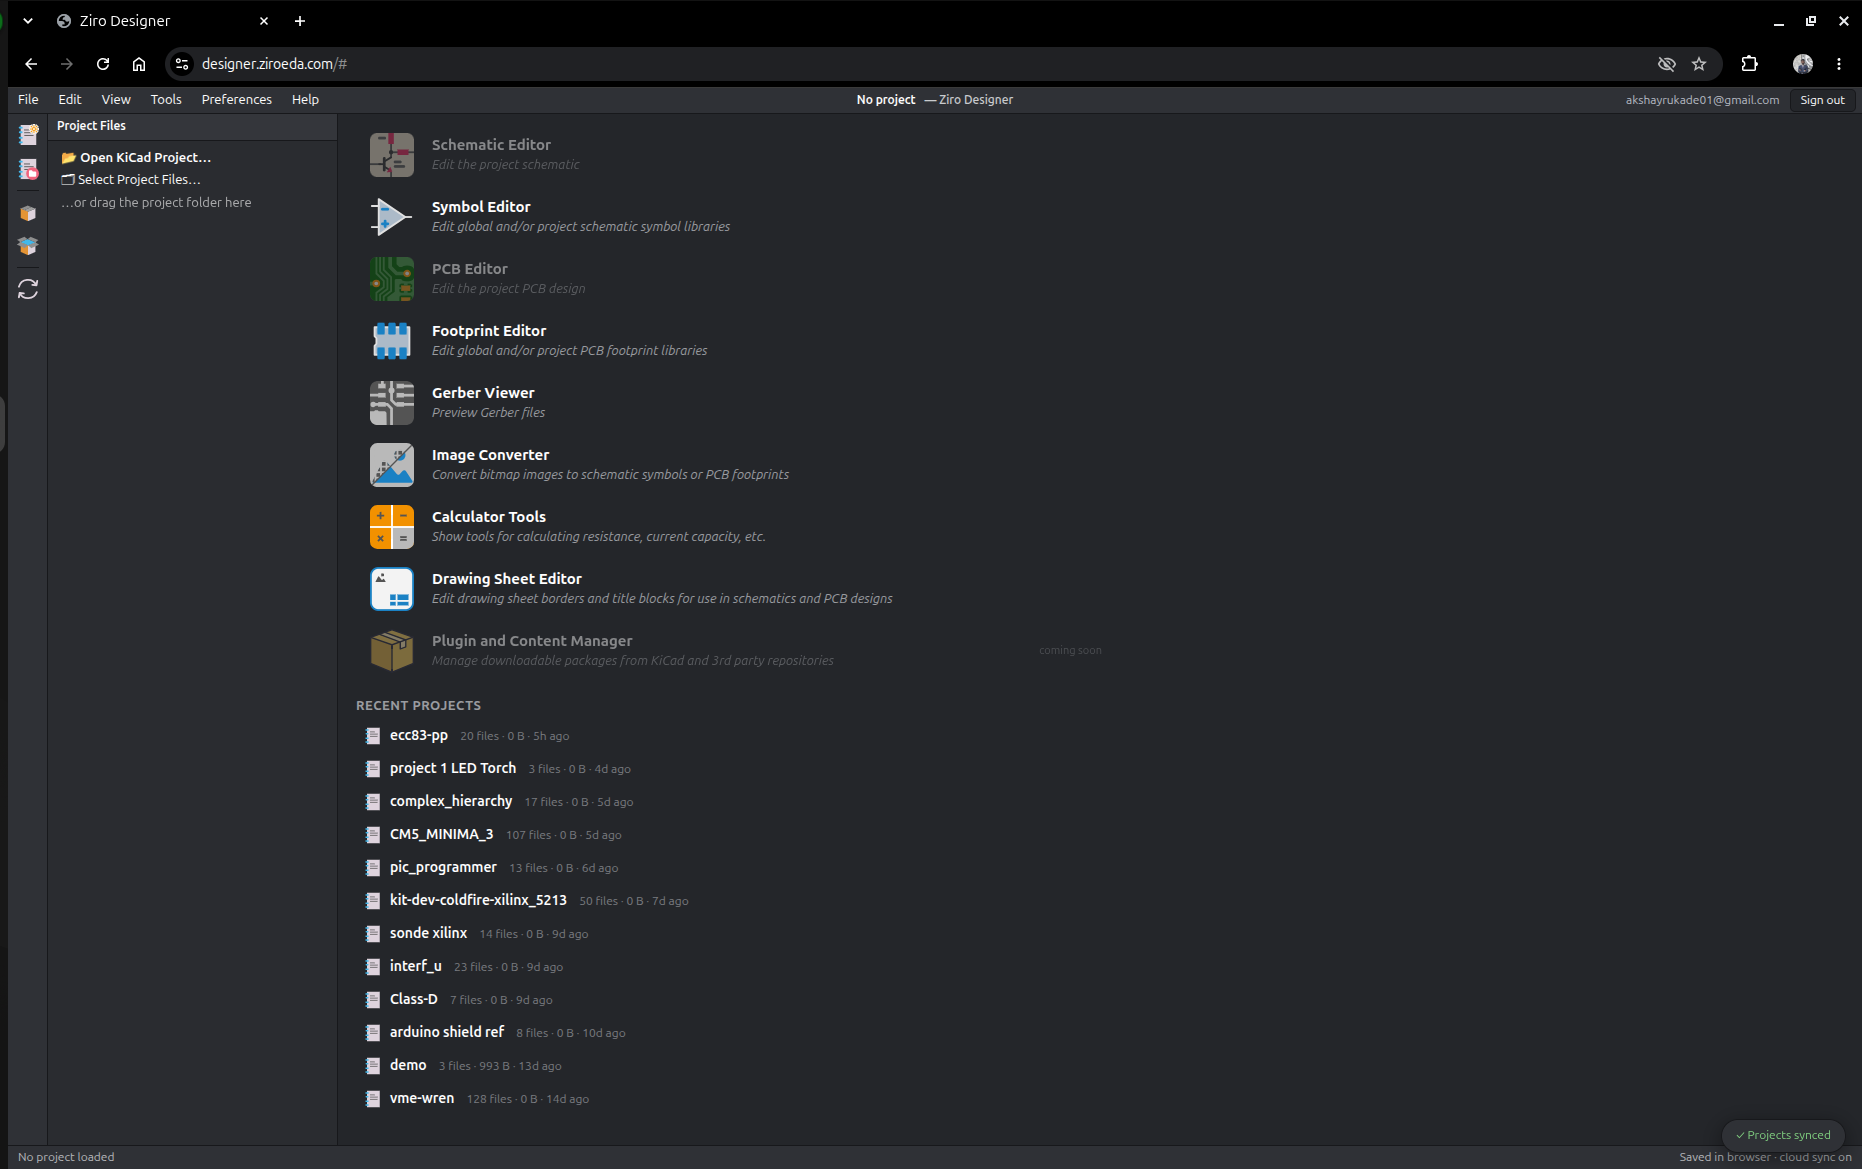
Task: Open the PCB Editor launcher icon
Action: (392, 279)
